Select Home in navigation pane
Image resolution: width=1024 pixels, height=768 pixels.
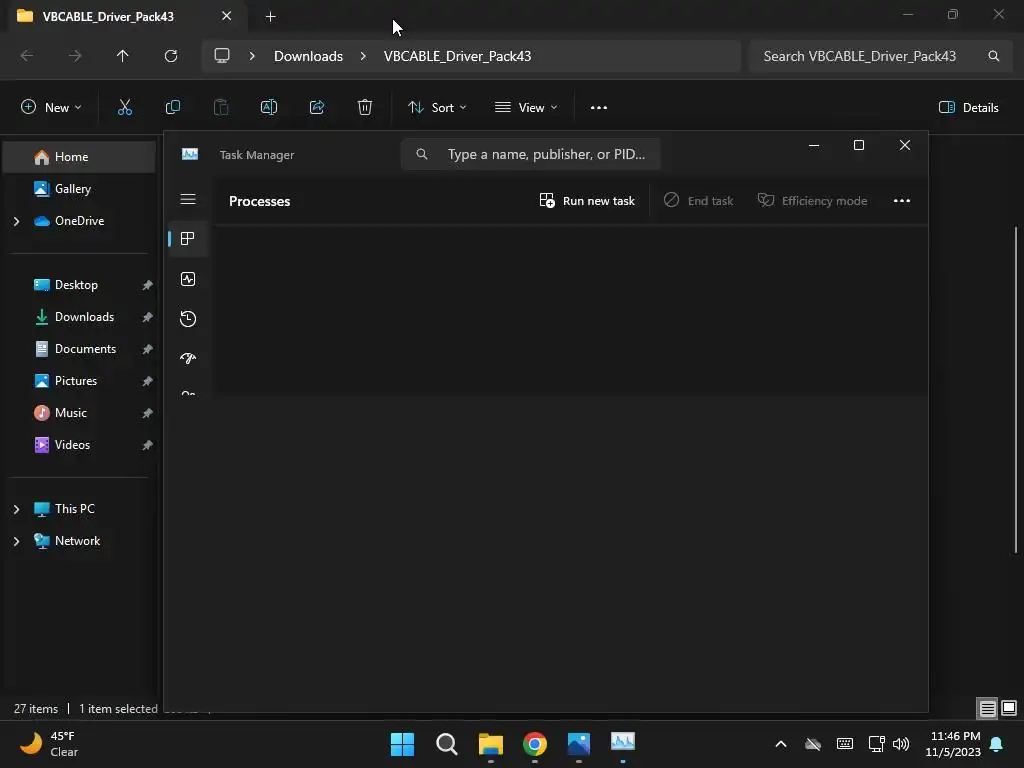coord(79,157)
